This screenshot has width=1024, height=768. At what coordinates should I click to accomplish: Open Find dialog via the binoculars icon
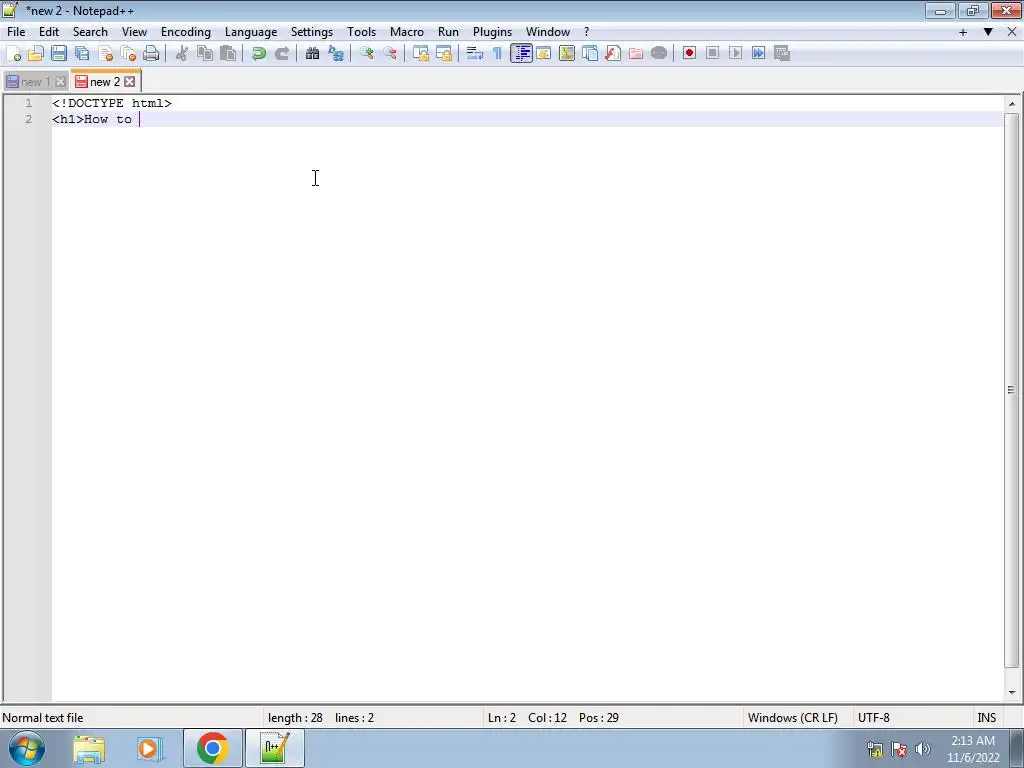pos(312,54)
